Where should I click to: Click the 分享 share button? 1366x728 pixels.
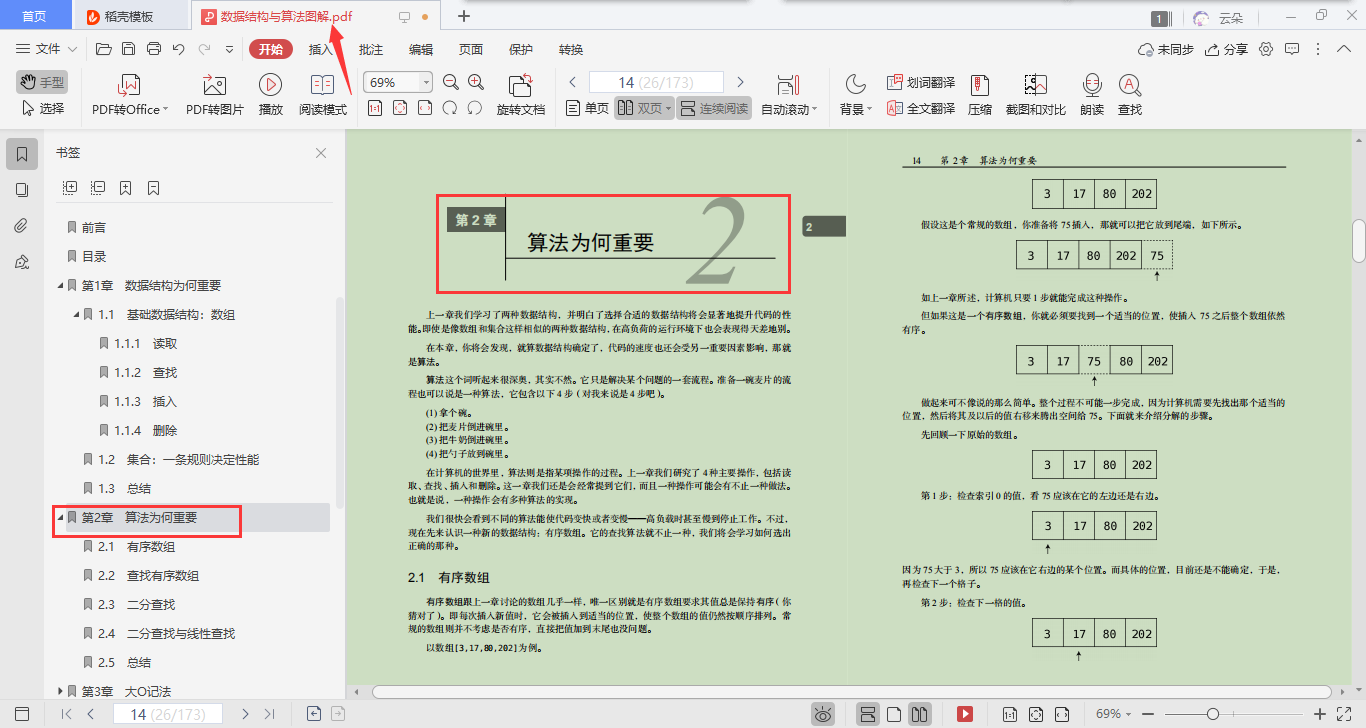pos(1227,49)
